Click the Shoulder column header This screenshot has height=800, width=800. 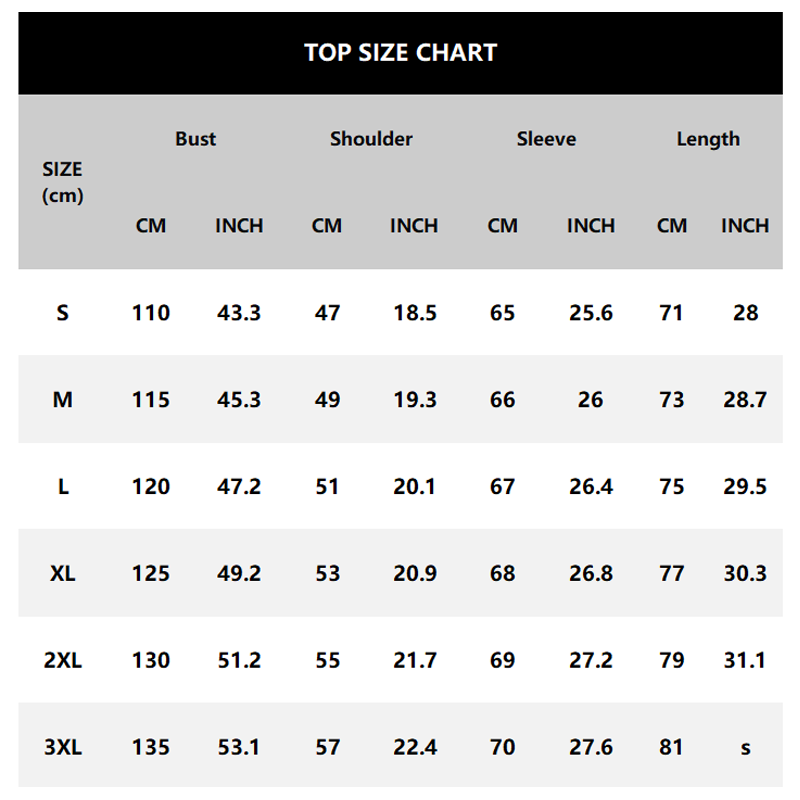tap(371, 139)
